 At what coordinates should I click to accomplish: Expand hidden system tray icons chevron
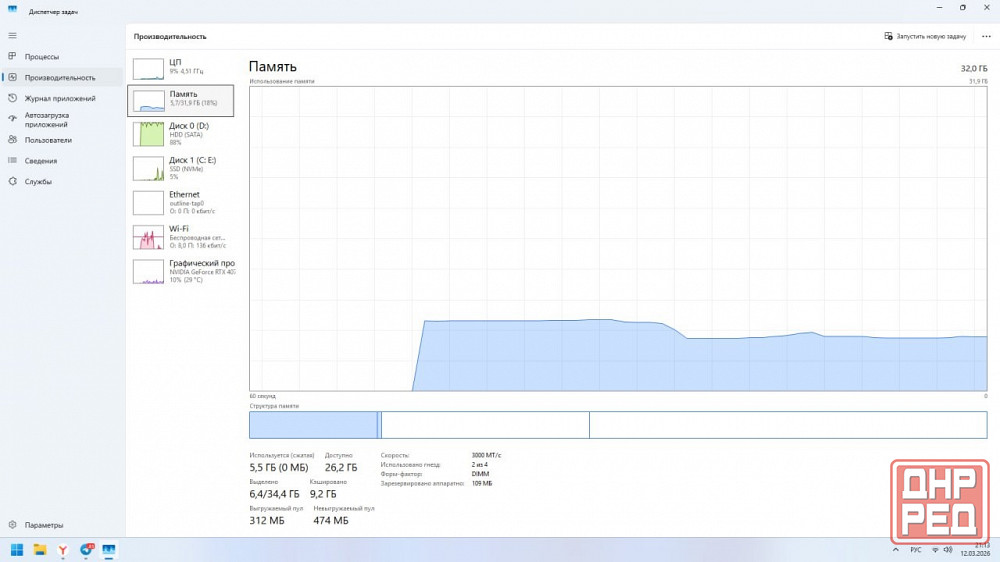pos(894,550)
